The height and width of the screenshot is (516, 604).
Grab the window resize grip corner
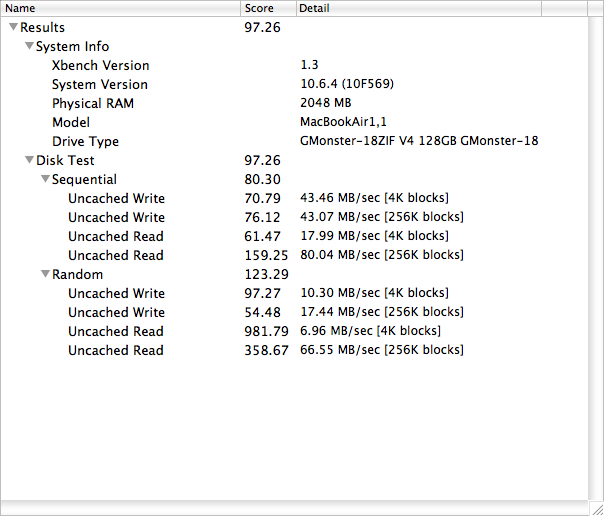click(596, 508)
